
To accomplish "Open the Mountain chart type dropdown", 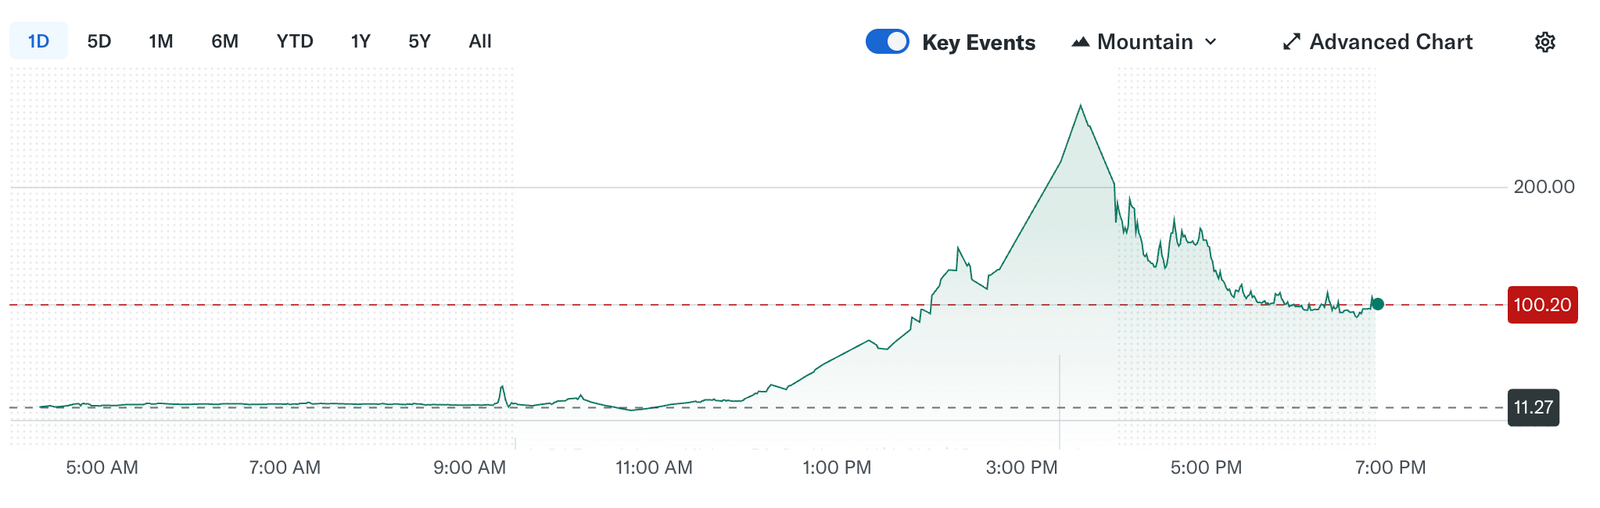I will [1145, 42].
